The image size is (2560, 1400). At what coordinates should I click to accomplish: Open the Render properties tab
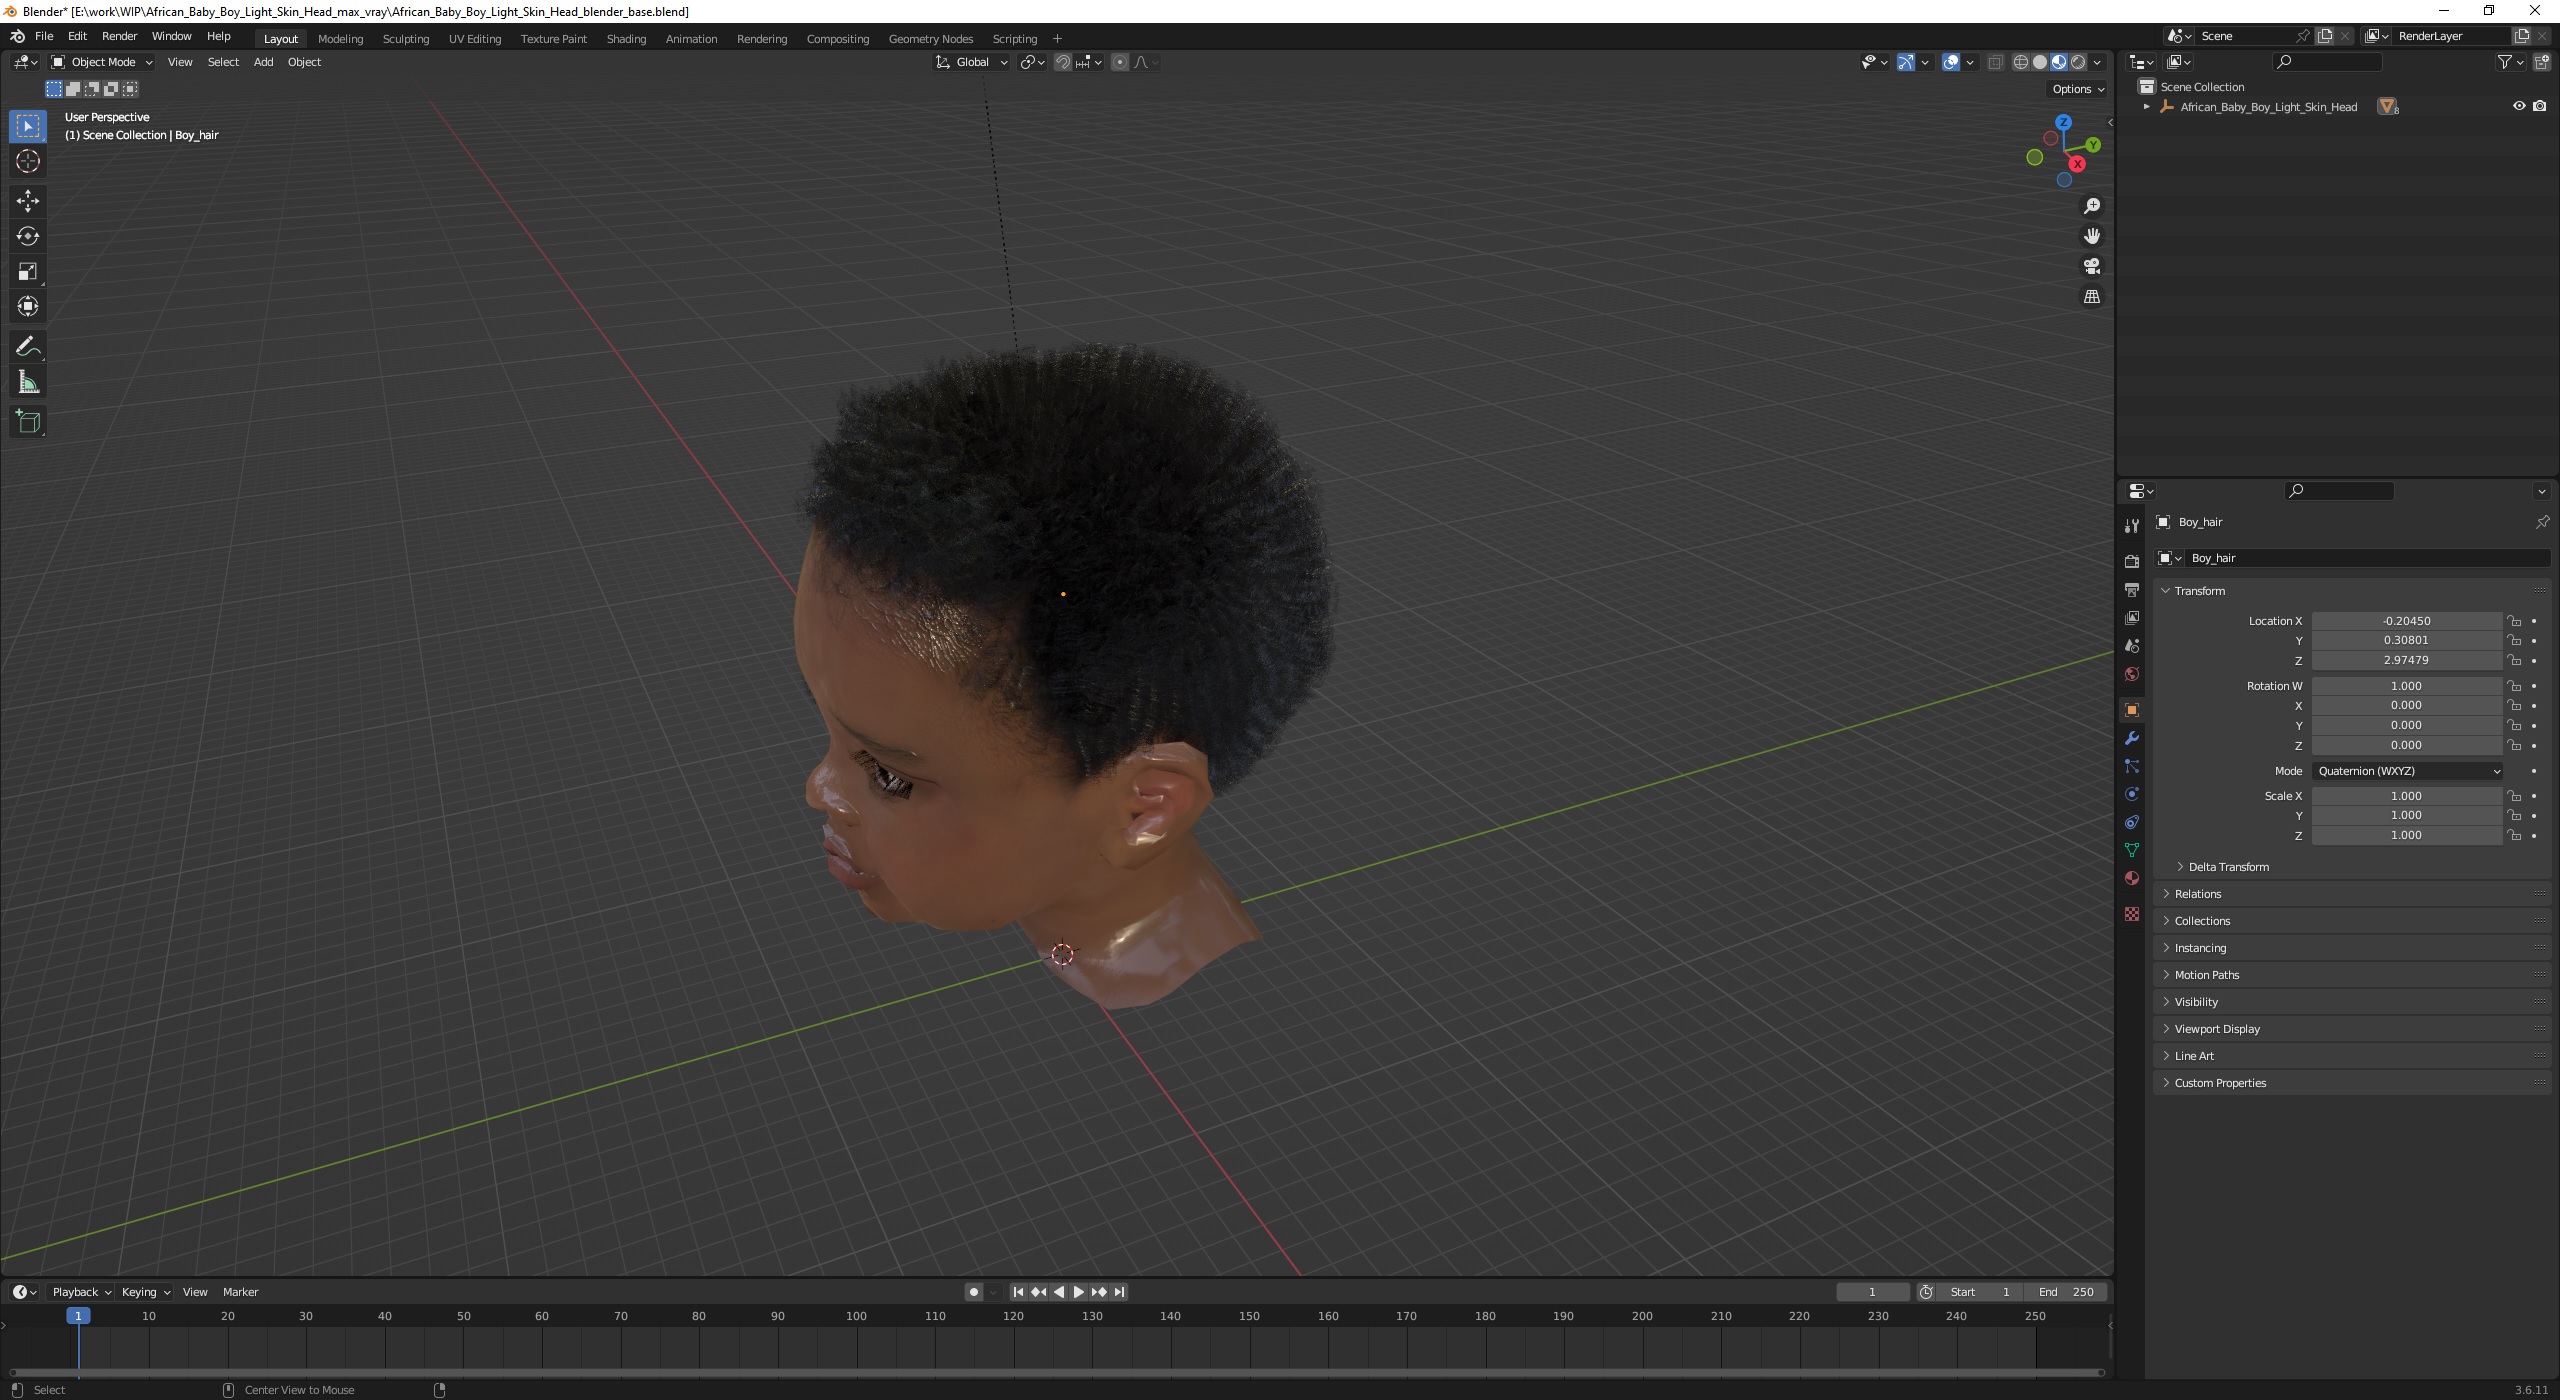pyautogui.click(x=2131, y=561)
